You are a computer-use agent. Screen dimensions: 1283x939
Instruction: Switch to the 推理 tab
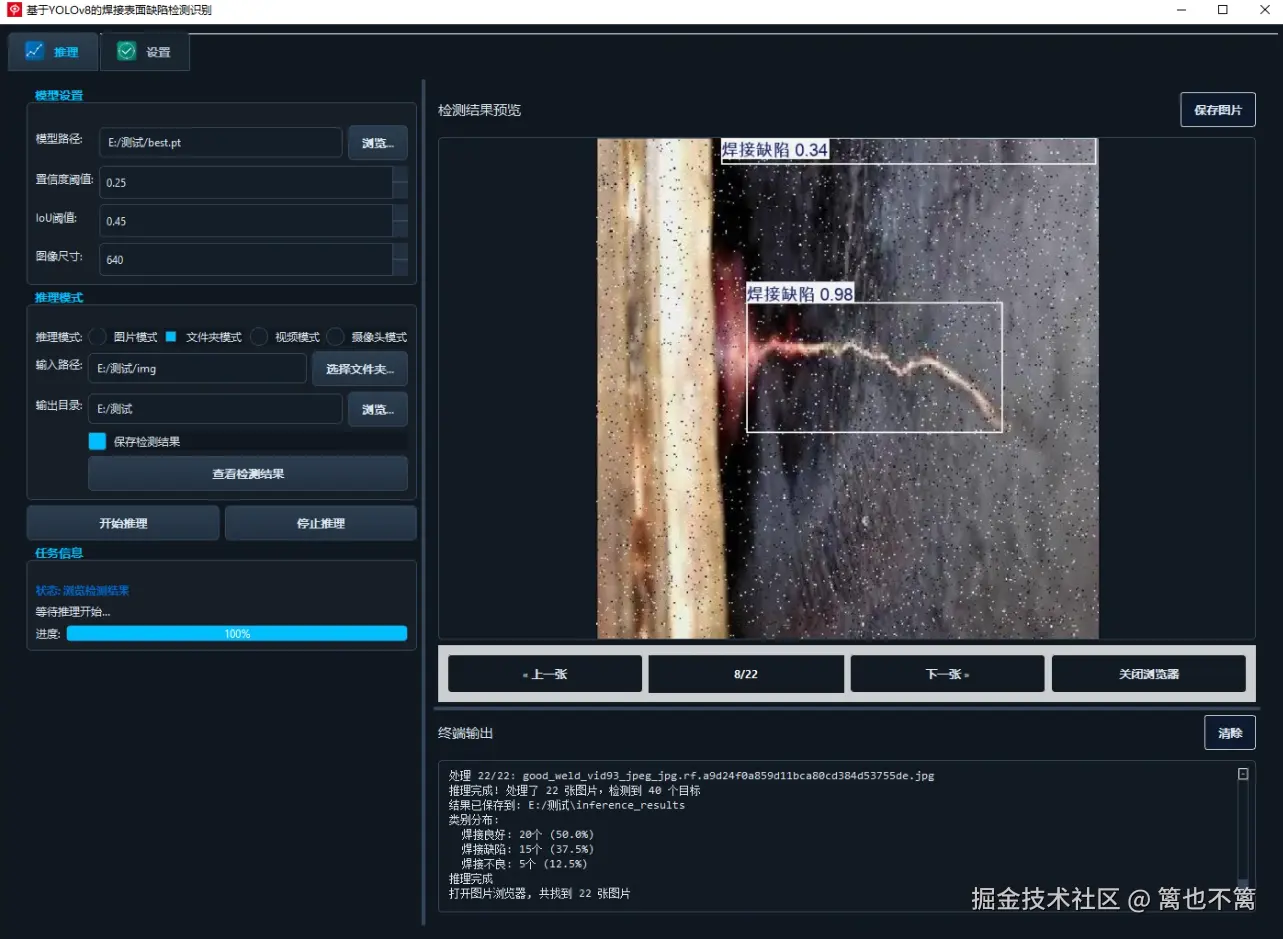click(x=53, y=50)
